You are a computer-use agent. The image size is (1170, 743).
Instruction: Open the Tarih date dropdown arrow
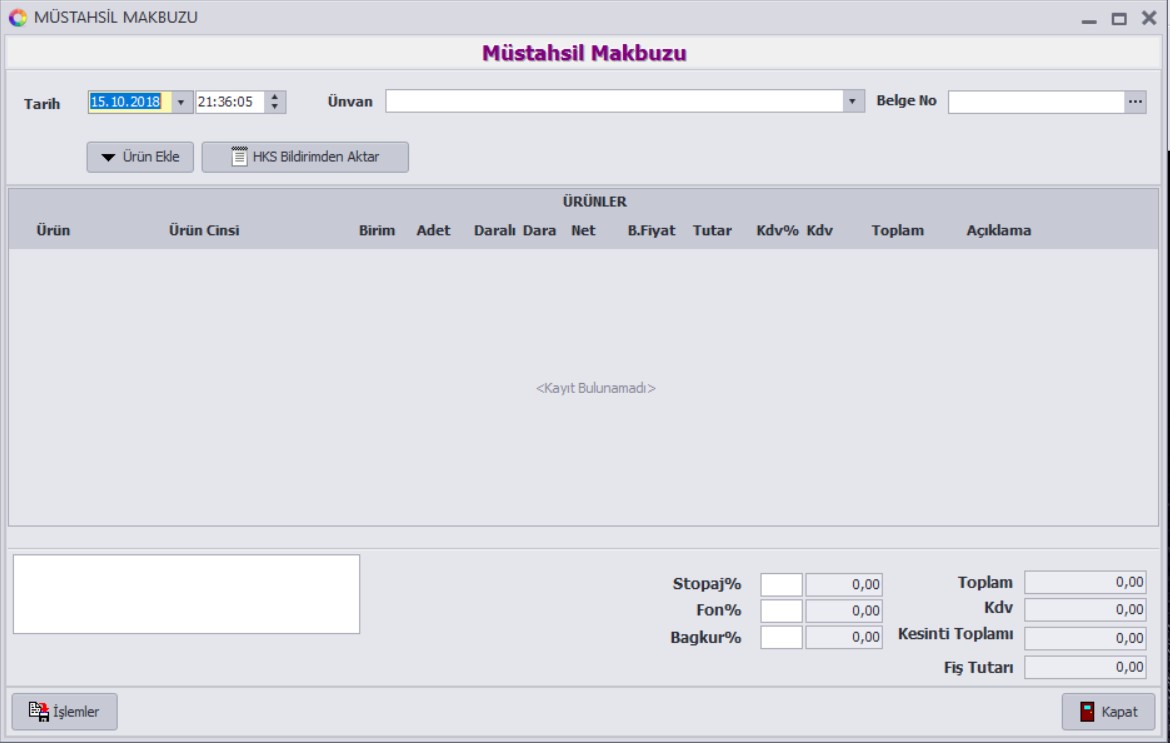point(181,102)
